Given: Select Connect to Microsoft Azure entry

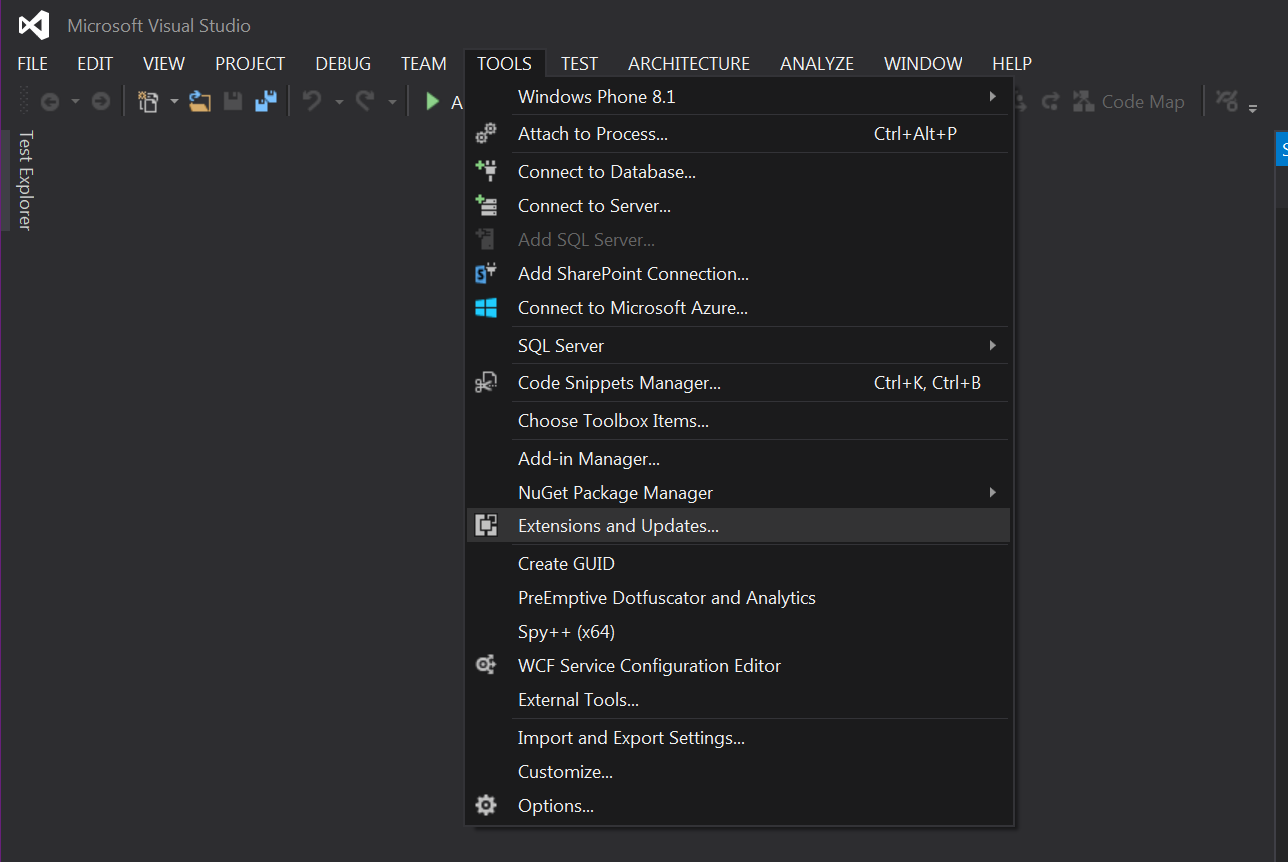Looking at the screenshot, I should 738,307.
